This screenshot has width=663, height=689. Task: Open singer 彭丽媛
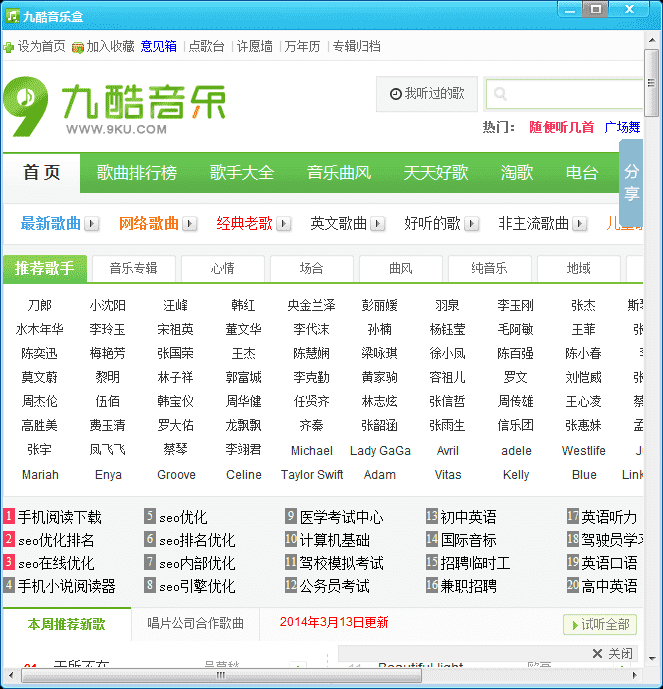(x=380, y=305)
